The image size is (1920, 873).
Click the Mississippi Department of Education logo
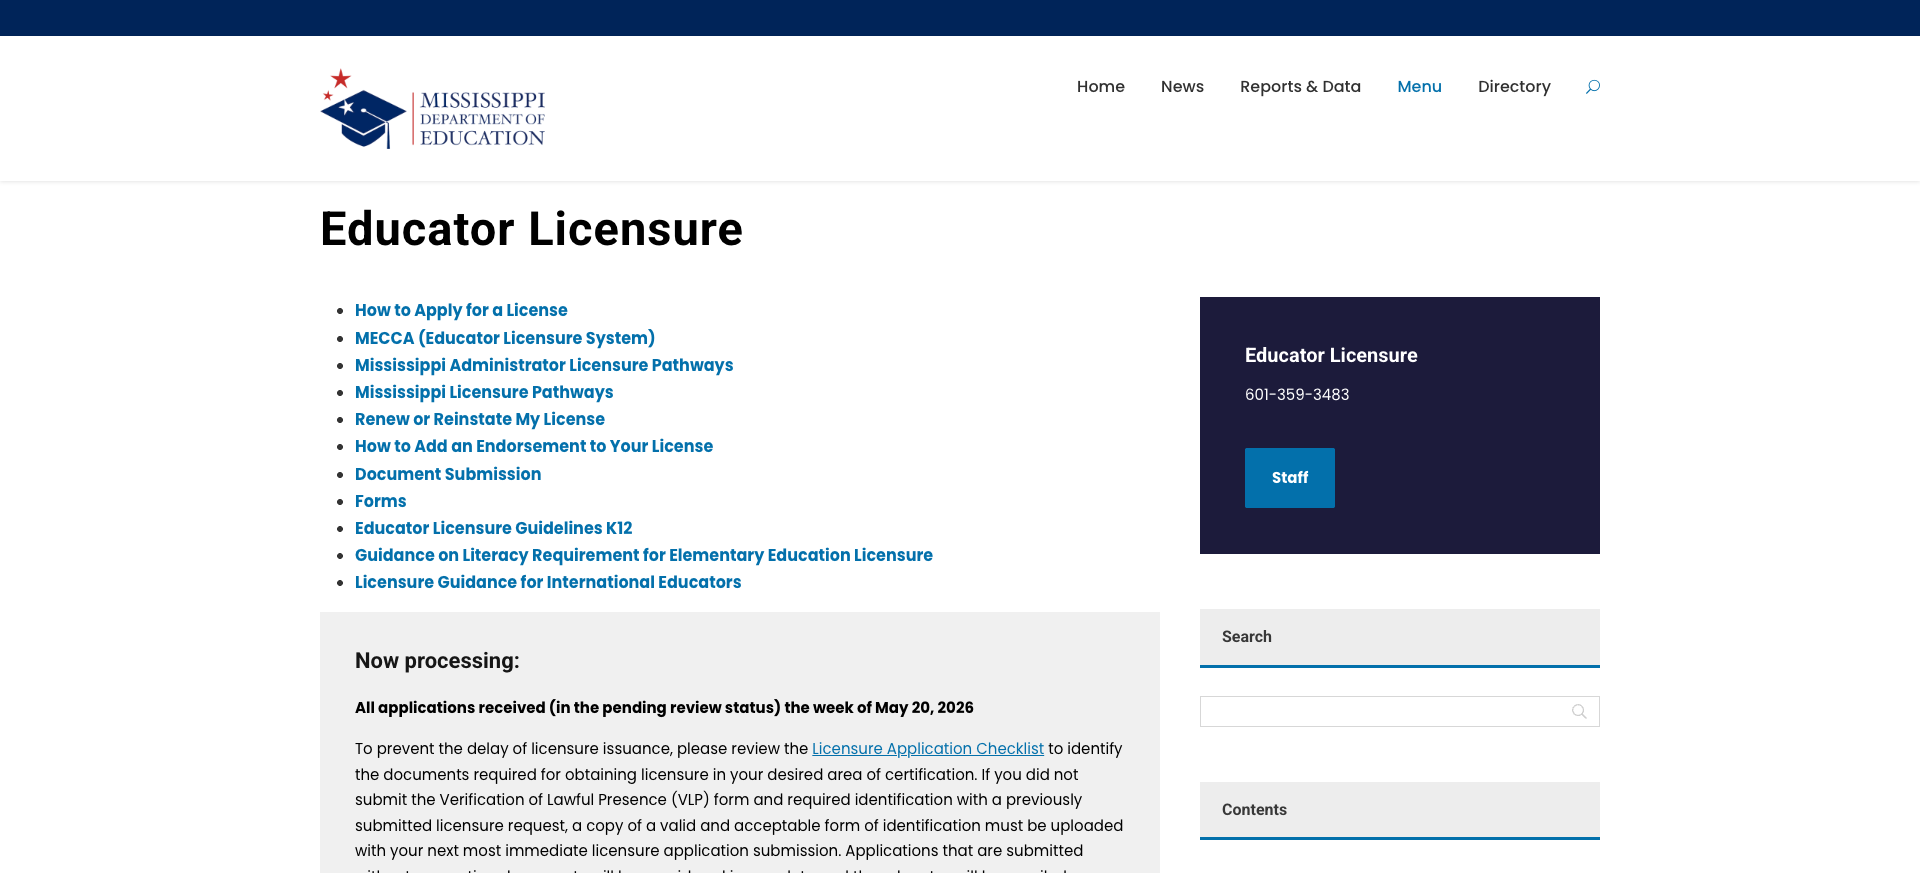[x=433, y=109]
